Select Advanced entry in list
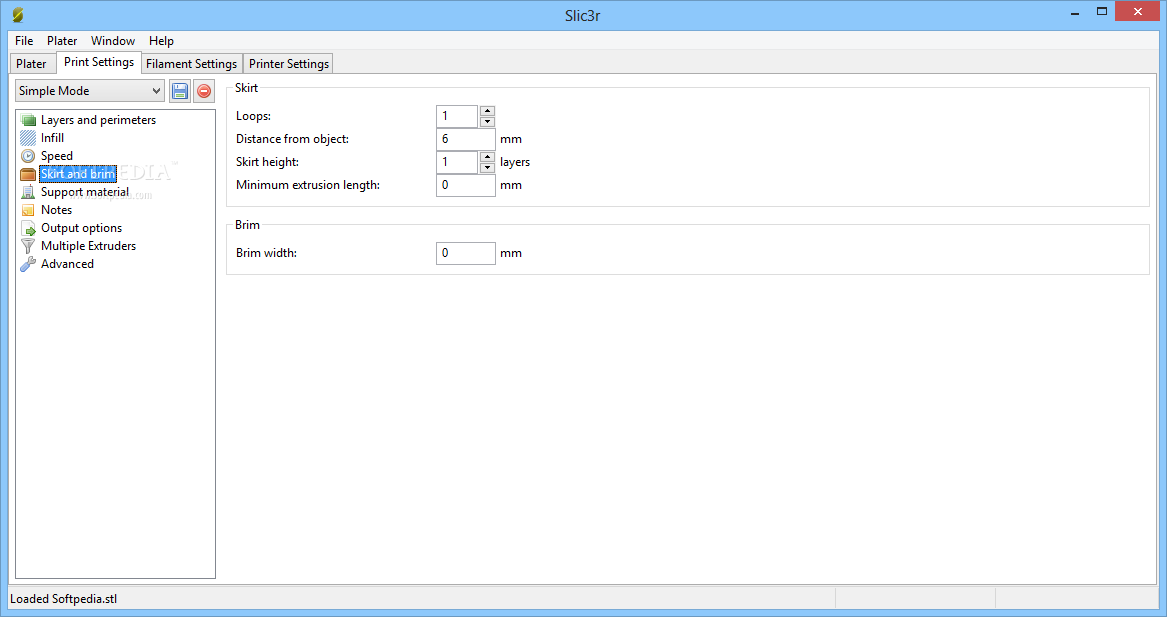The width and height of the screenshot is (1167, 617). tap(67, 264)
